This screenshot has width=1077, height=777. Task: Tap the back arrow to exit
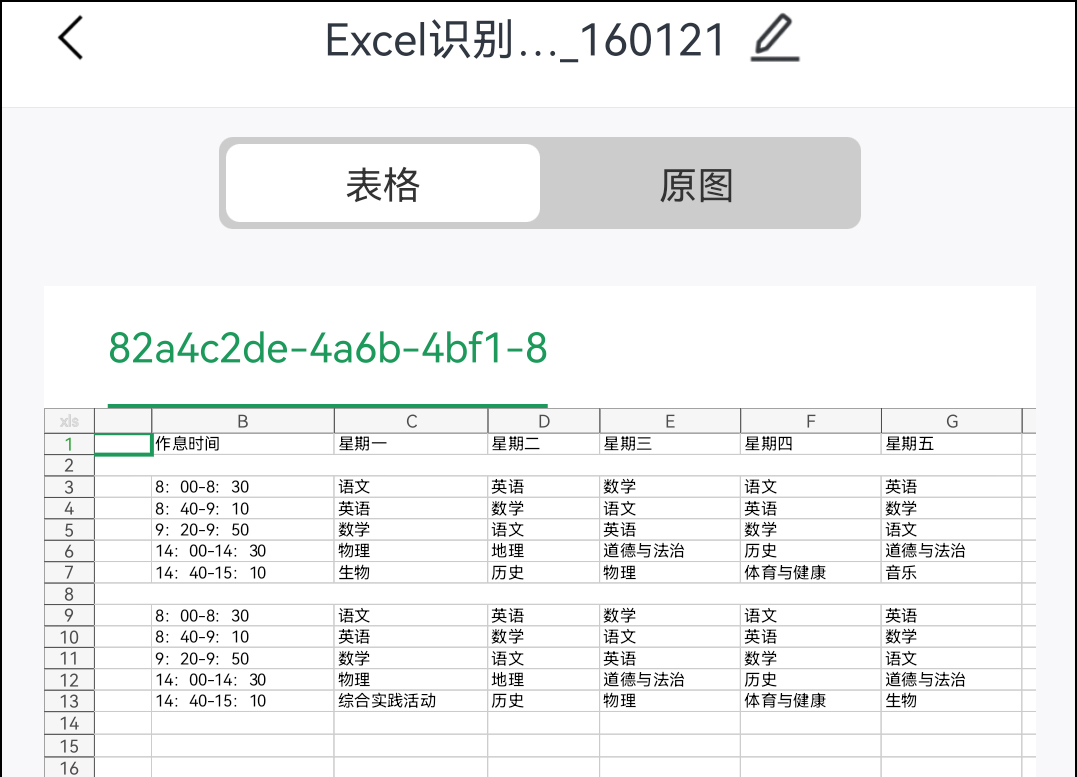69,36
